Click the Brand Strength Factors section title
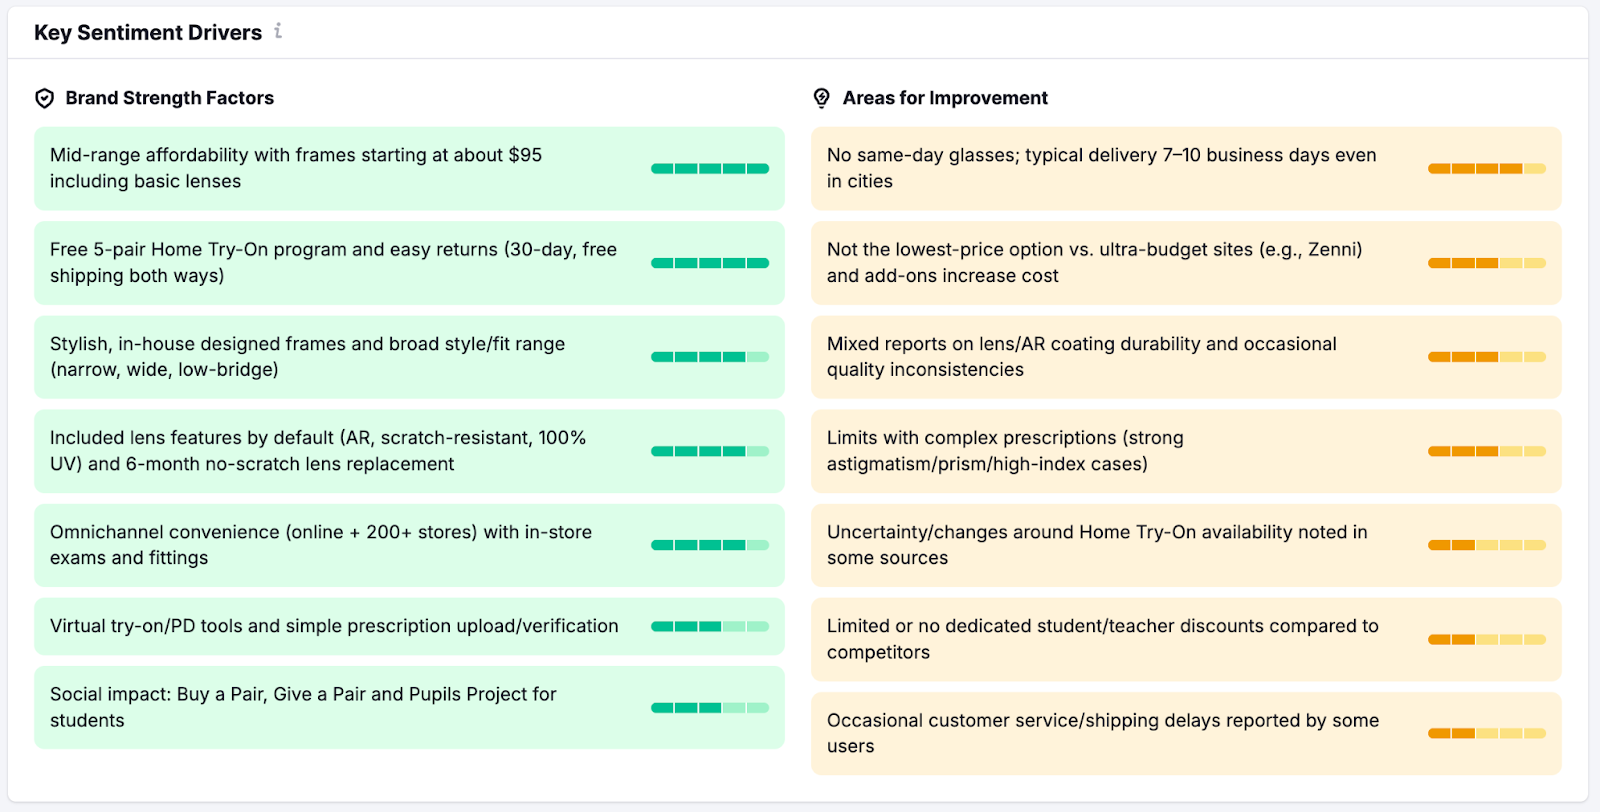The image size is (1600, 812). point(169,98)
